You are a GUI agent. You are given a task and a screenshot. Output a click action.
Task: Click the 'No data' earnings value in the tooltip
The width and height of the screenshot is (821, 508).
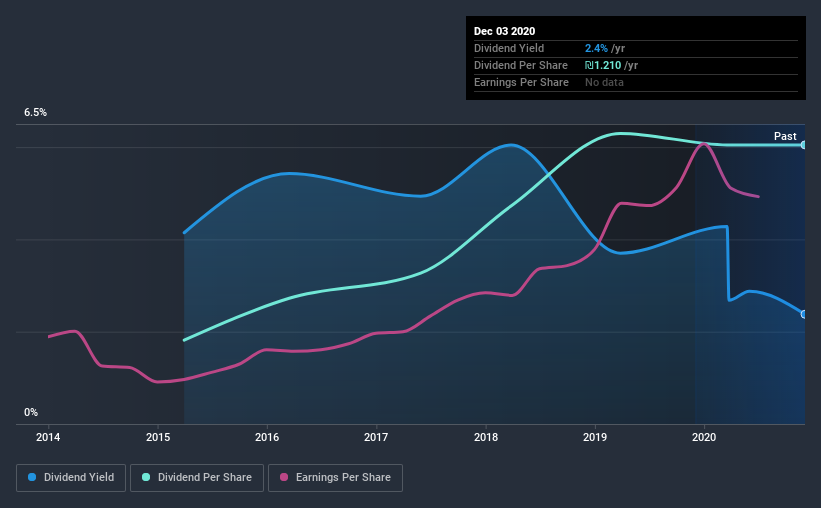(604, 82)
